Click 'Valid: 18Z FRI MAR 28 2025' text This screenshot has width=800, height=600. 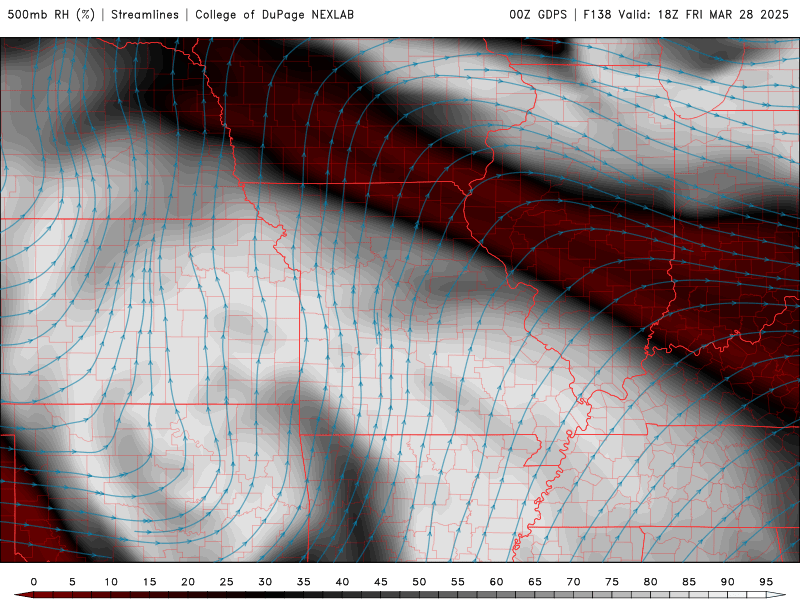704,15
